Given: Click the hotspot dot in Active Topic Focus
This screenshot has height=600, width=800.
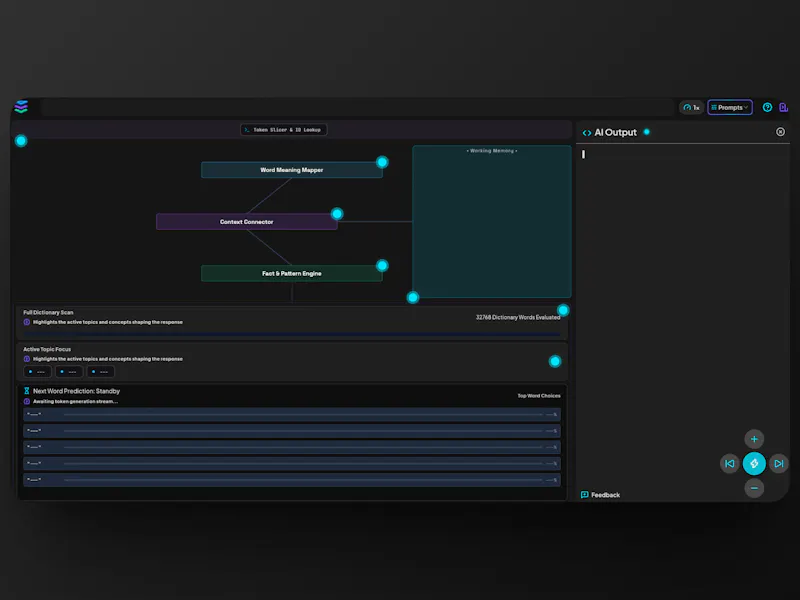Looking at the screenshot, I should 555,361.
